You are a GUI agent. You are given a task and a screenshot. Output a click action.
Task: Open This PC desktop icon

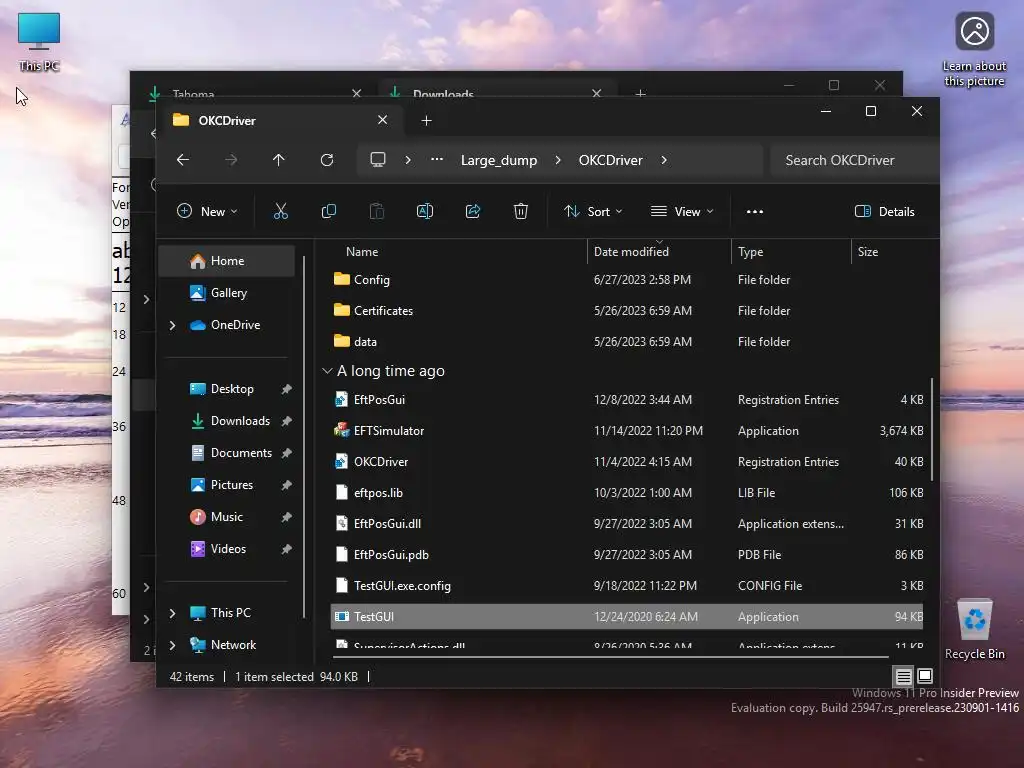39,41
